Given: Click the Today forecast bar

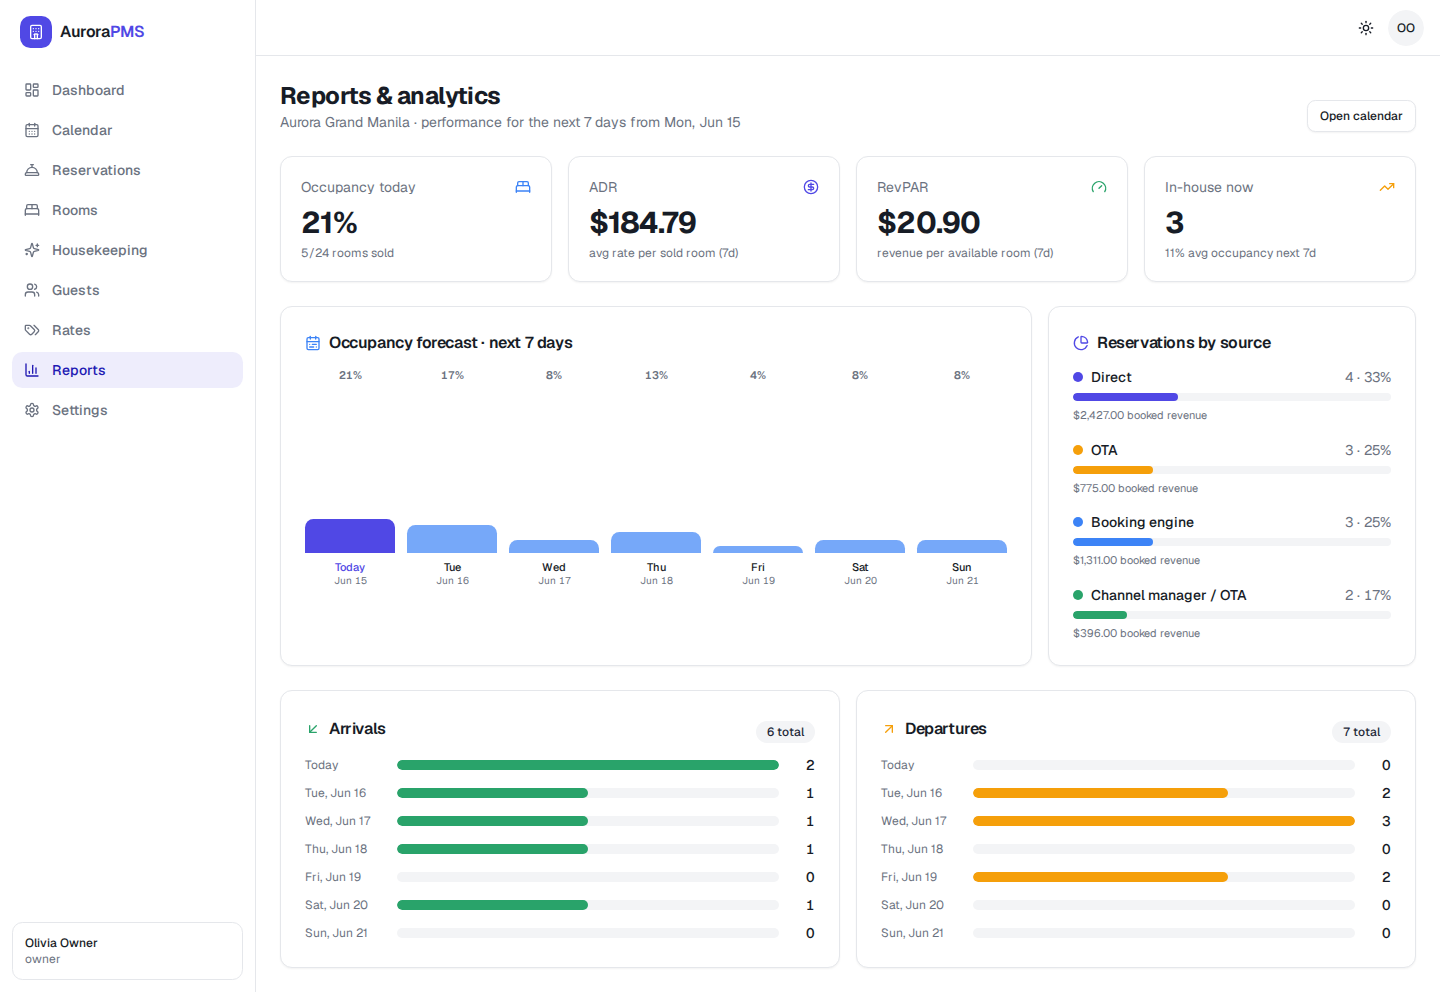Looking at the screenshot, I should click(350, 536).
